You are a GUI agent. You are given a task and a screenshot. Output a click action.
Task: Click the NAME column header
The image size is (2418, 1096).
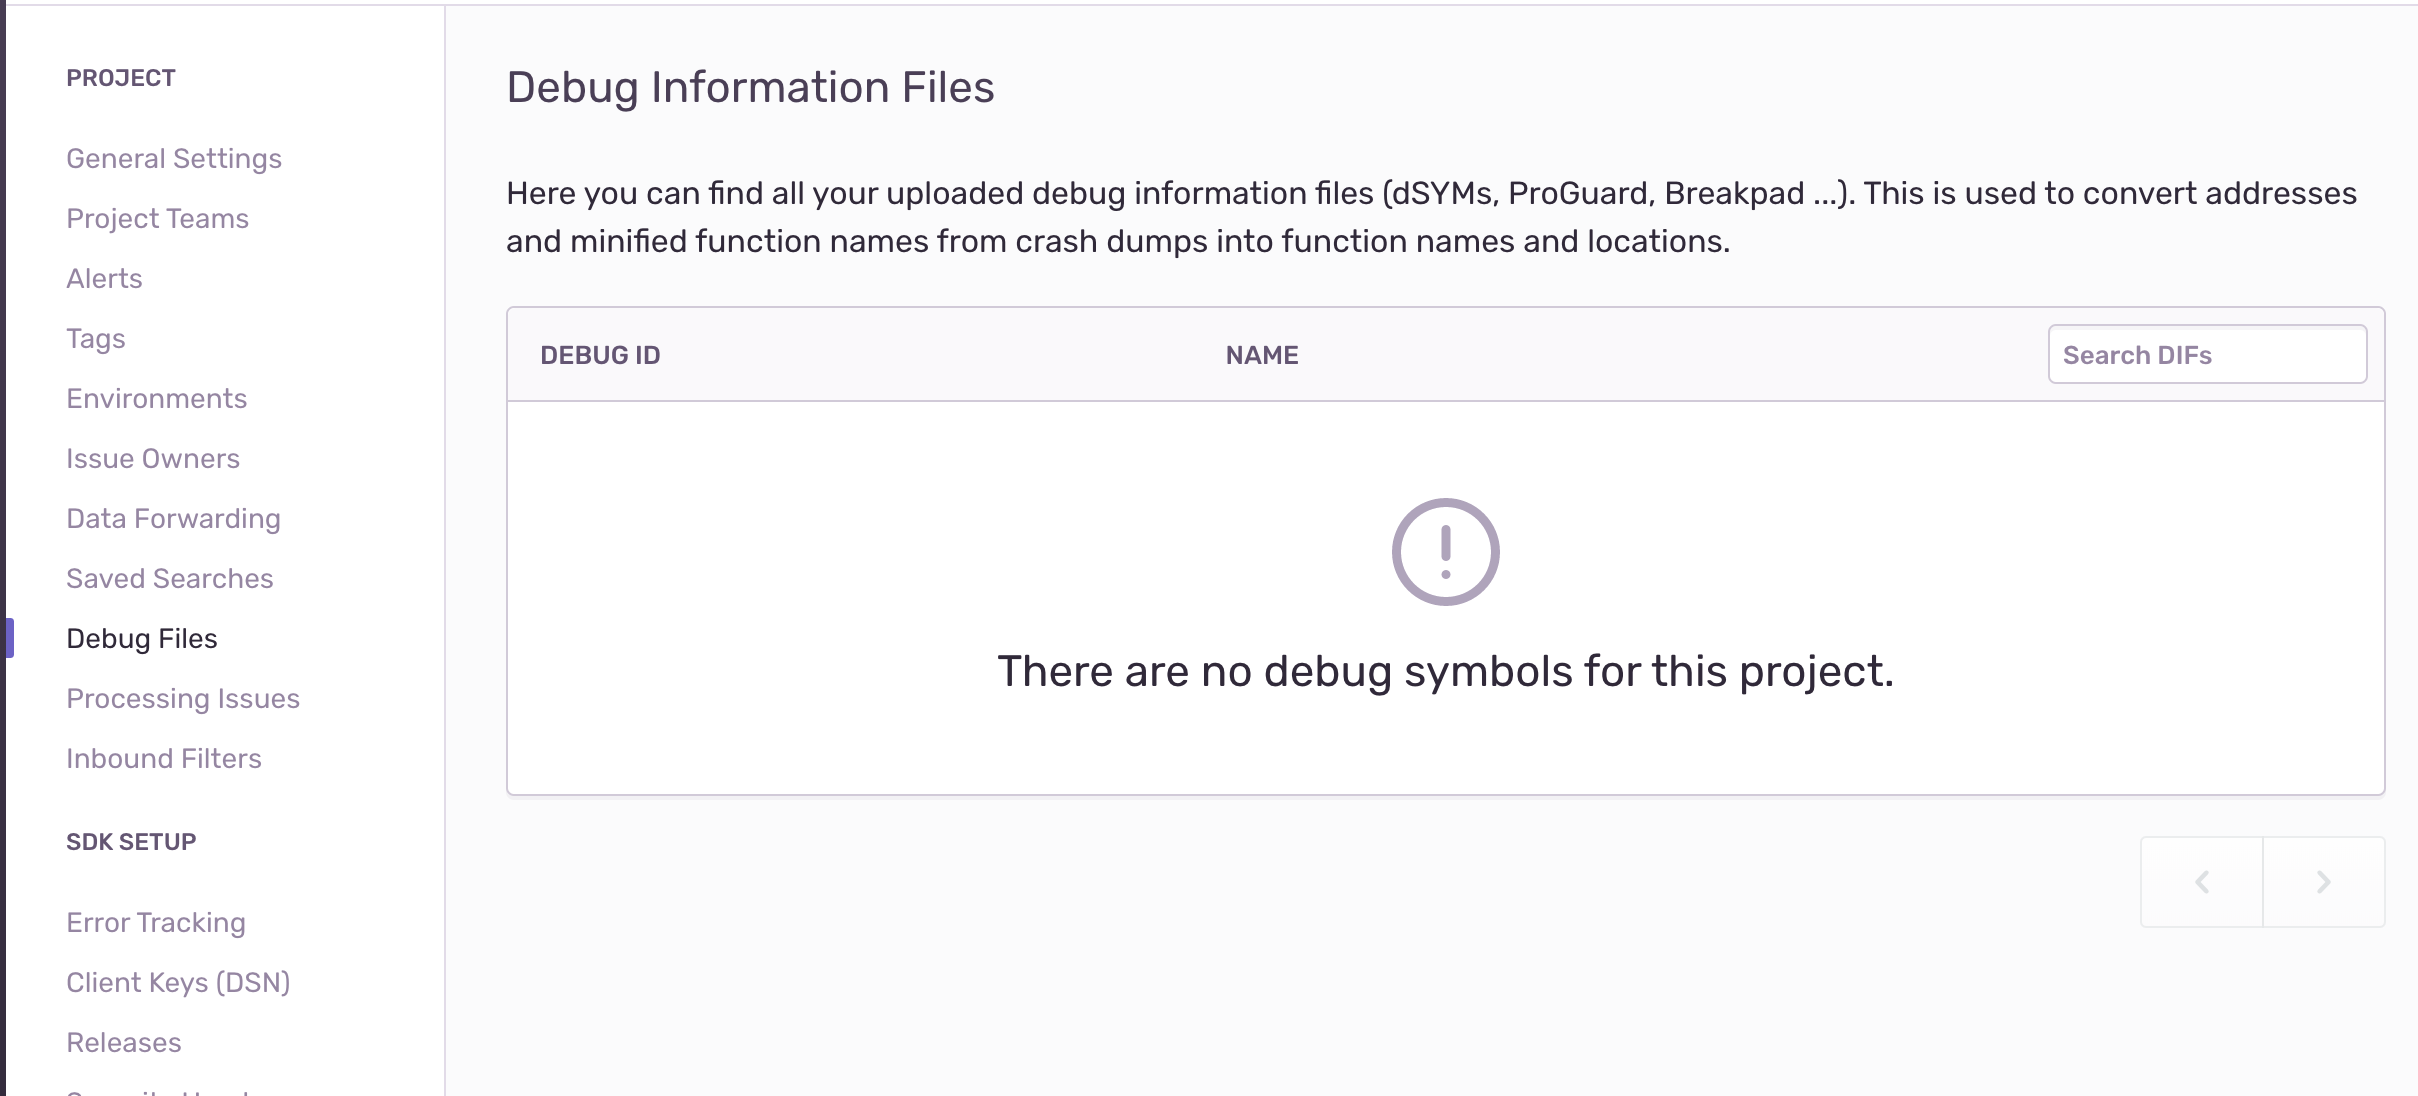click(1262, 356)
